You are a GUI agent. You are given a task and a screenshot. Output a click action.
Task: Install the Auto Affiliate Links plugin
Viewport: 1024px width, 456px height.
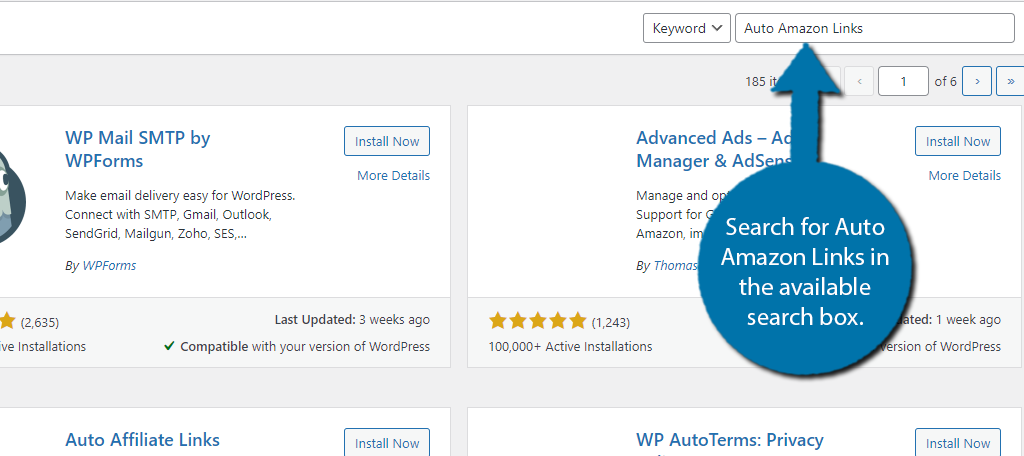click(x=387, y=442)
